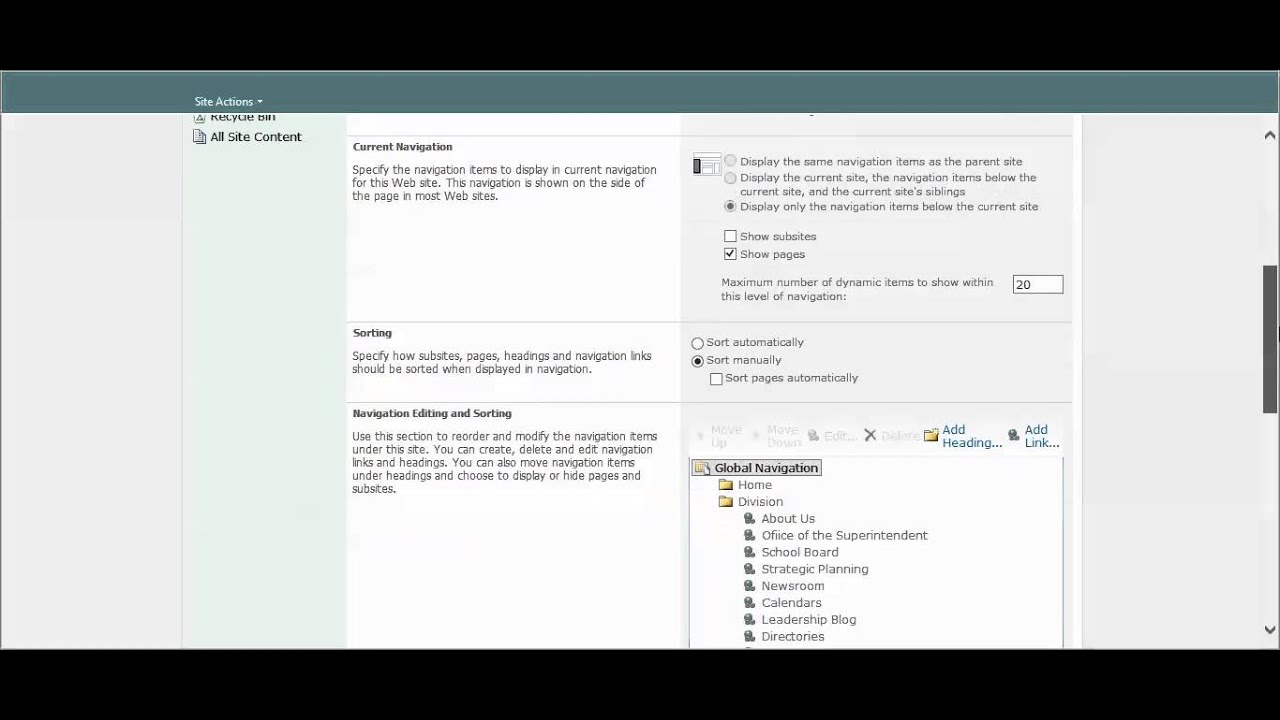Click the page scrollbar down arrow
1280x720 pixels.
(x=1270, y=630)
